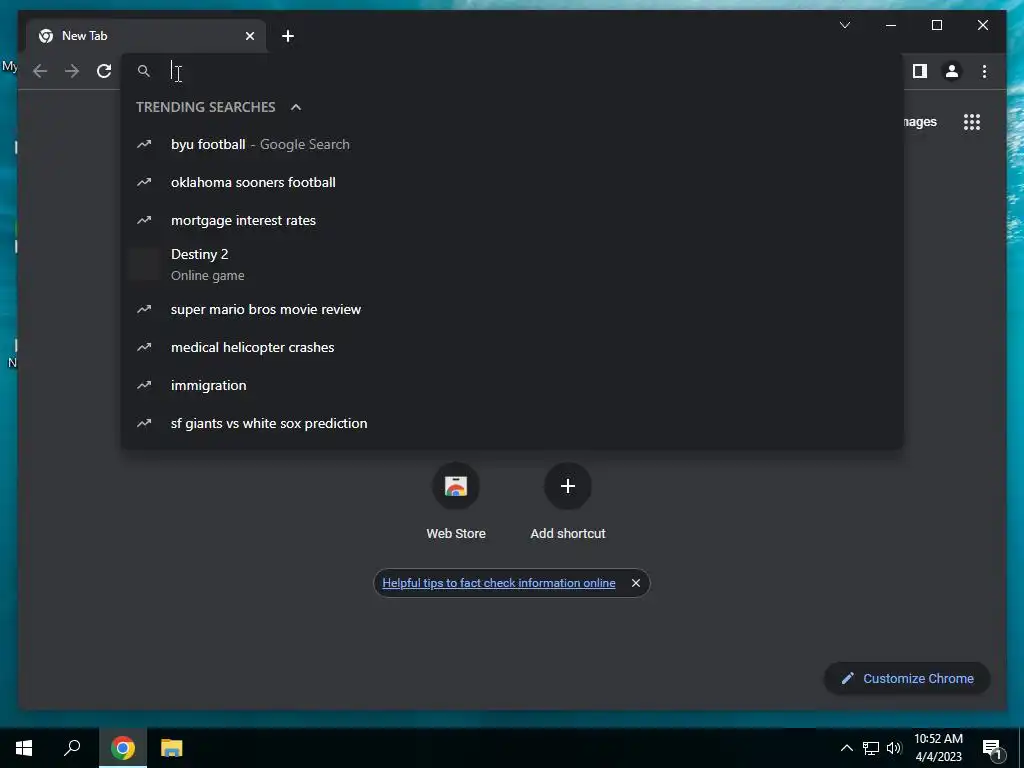
Task: Open the volume tray icon
Action: [x=893, y=748]
